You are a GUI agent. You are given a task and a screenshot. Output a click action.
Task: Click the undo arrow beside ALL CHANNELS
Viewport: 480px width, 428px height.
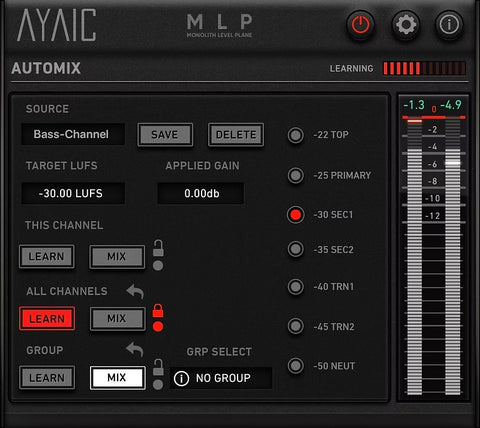pyautogui.click(x=135, y=291)
